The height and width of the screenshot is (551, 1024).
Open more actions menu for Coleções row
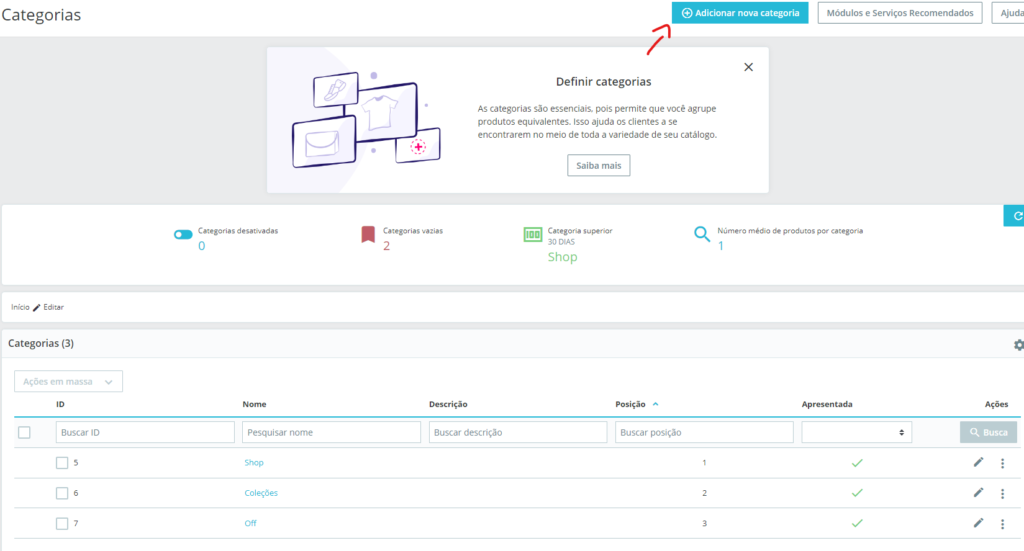(x=1002, y=494)
